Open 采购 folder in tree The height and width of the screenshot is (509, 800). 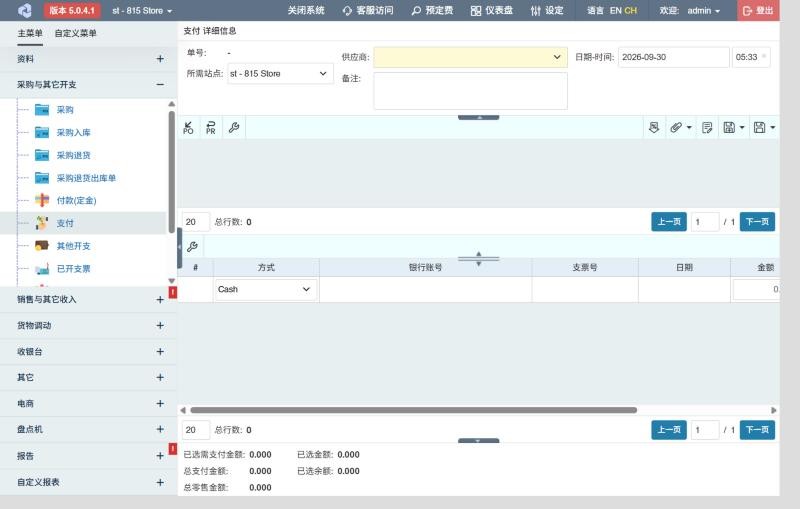click(65, 110)
